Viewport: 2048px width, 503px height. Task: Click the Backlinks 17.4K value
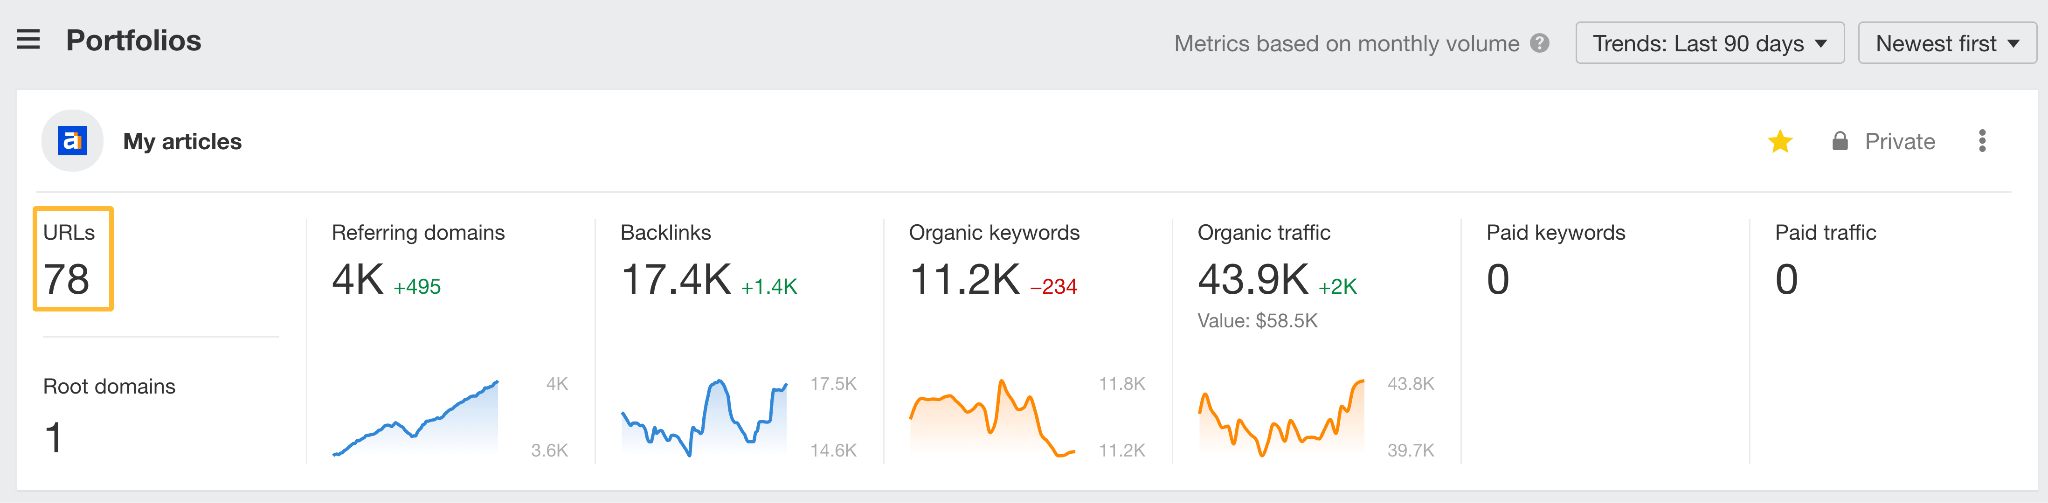676,280
